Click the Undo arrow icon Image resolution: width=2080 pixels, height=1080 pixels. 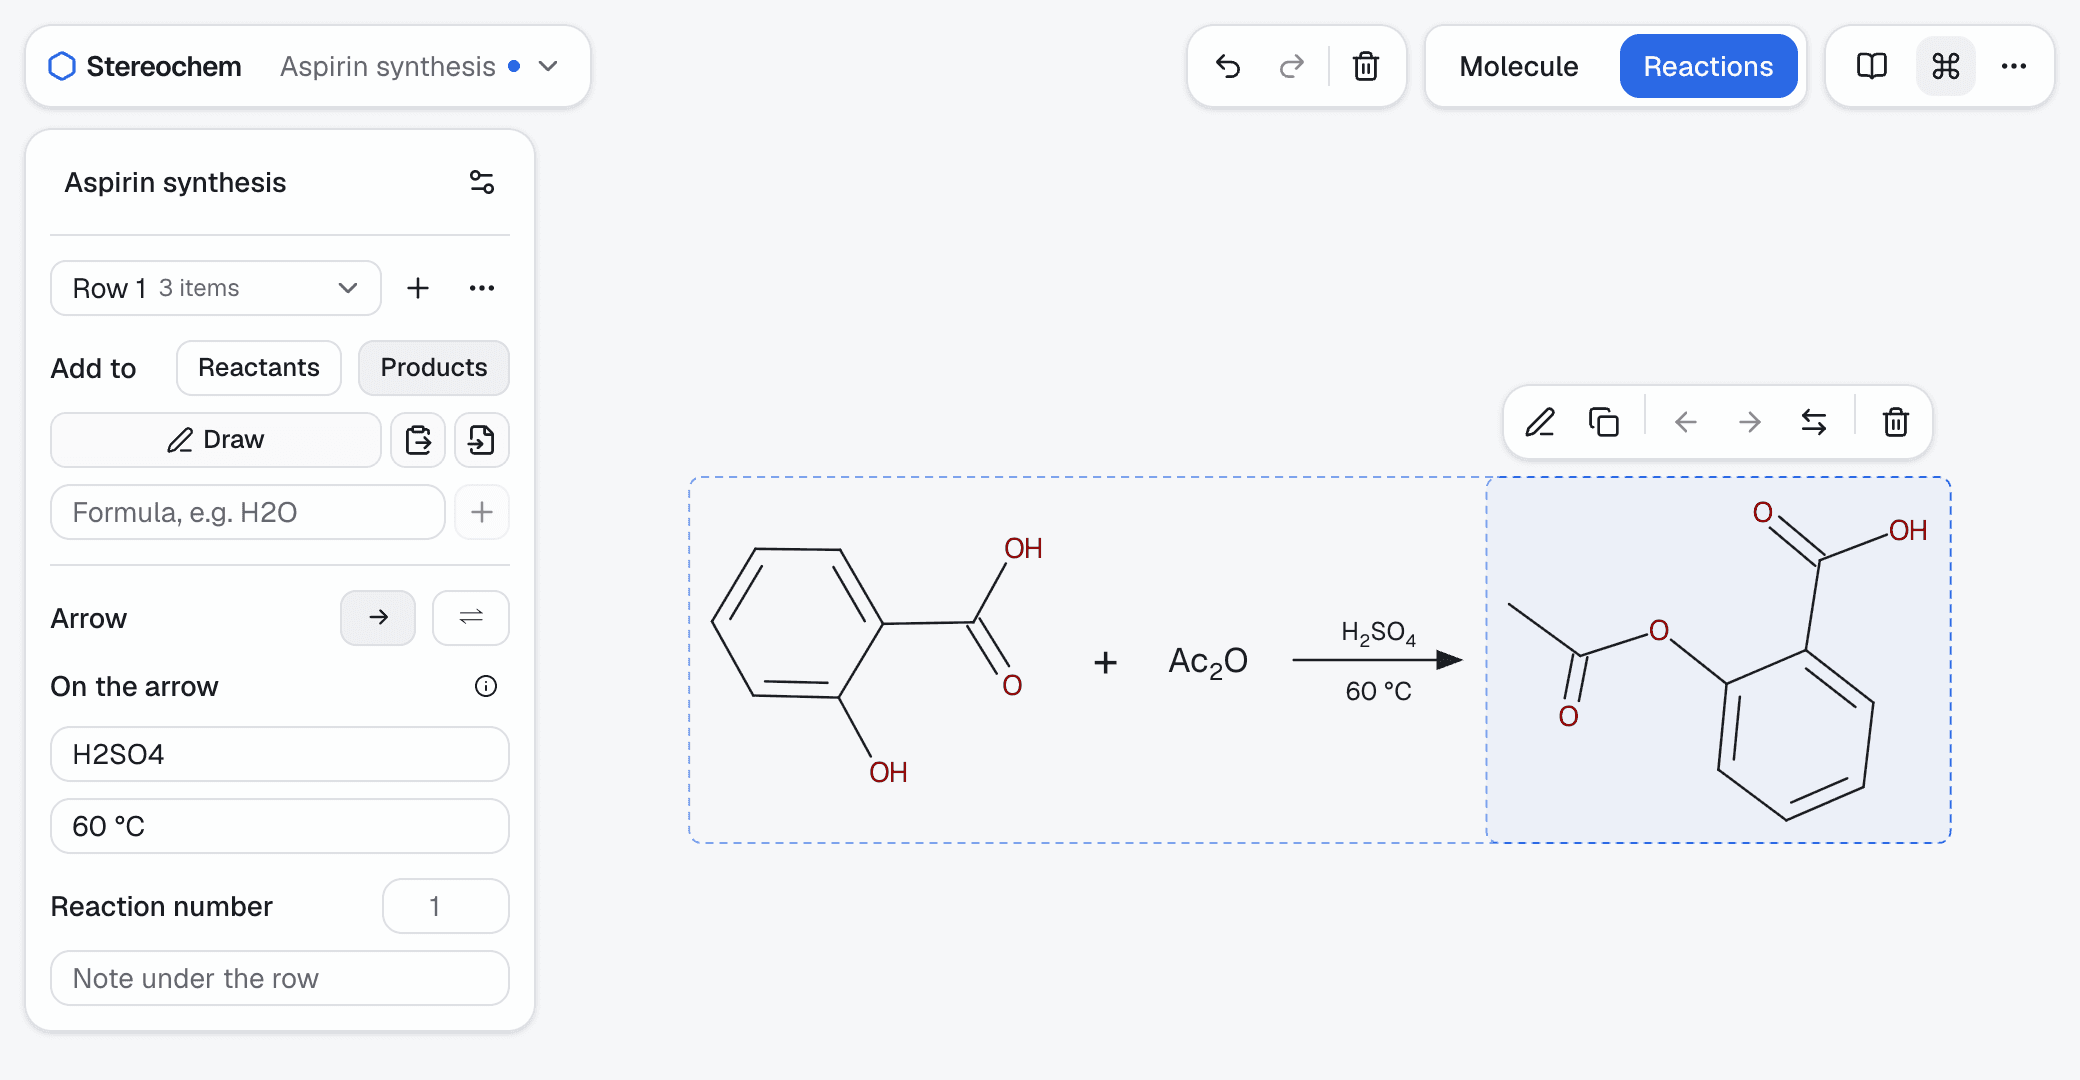coord(1228,66)
